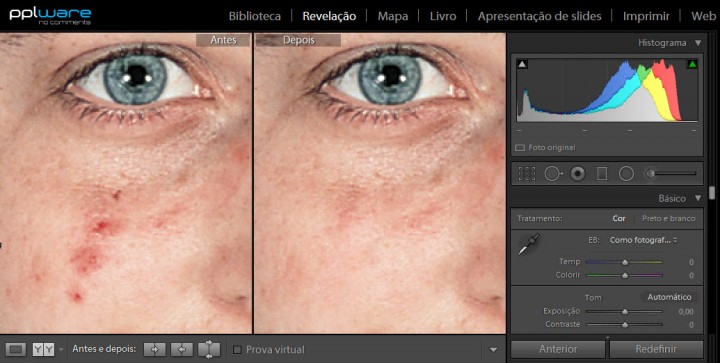Adjust the Exposição slider
Viewport: 720px width, 363px height.
coord(624,311)
